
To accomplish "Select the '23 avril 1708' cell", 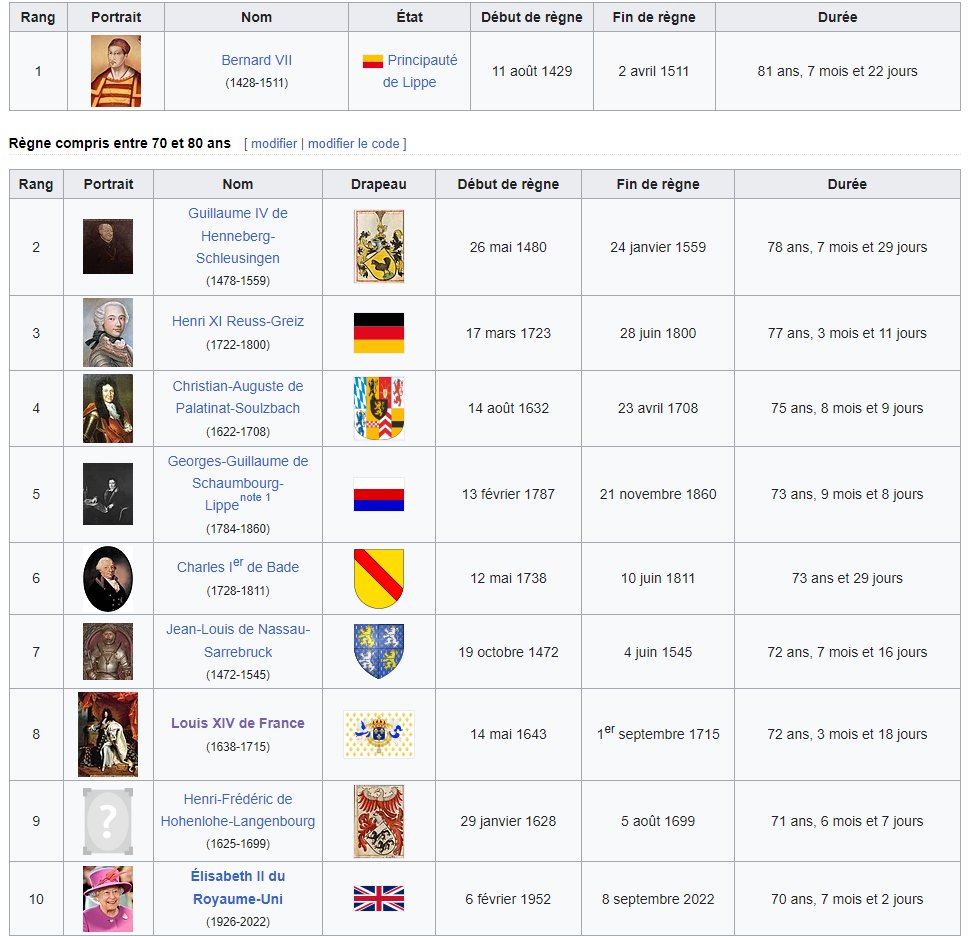I will [658, 408].
